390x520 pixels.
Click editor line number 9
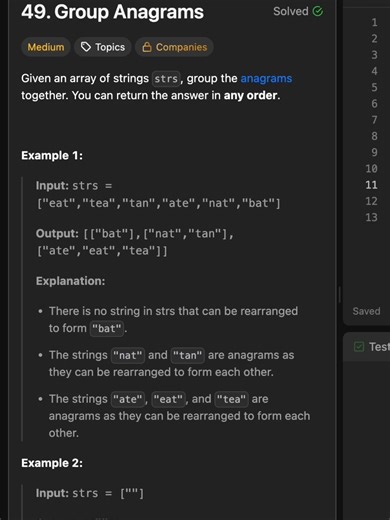[x=374, y=152]
